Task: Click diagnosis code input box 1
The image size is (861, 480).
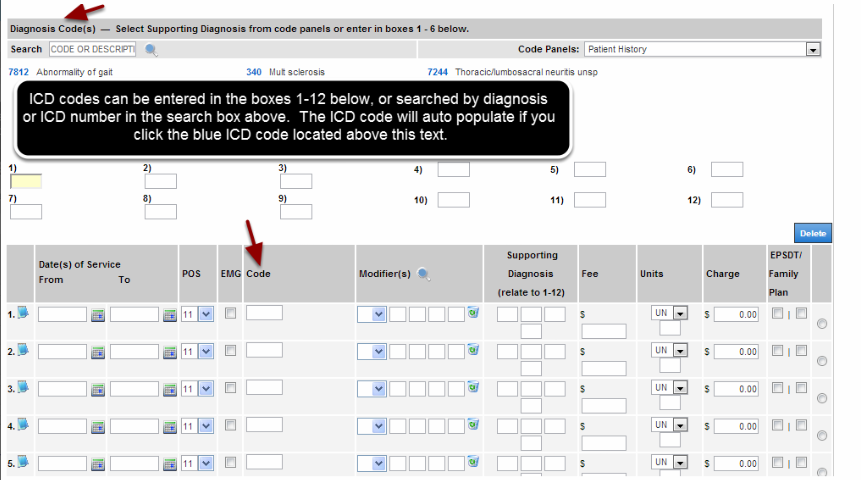Action: (26, 182)
